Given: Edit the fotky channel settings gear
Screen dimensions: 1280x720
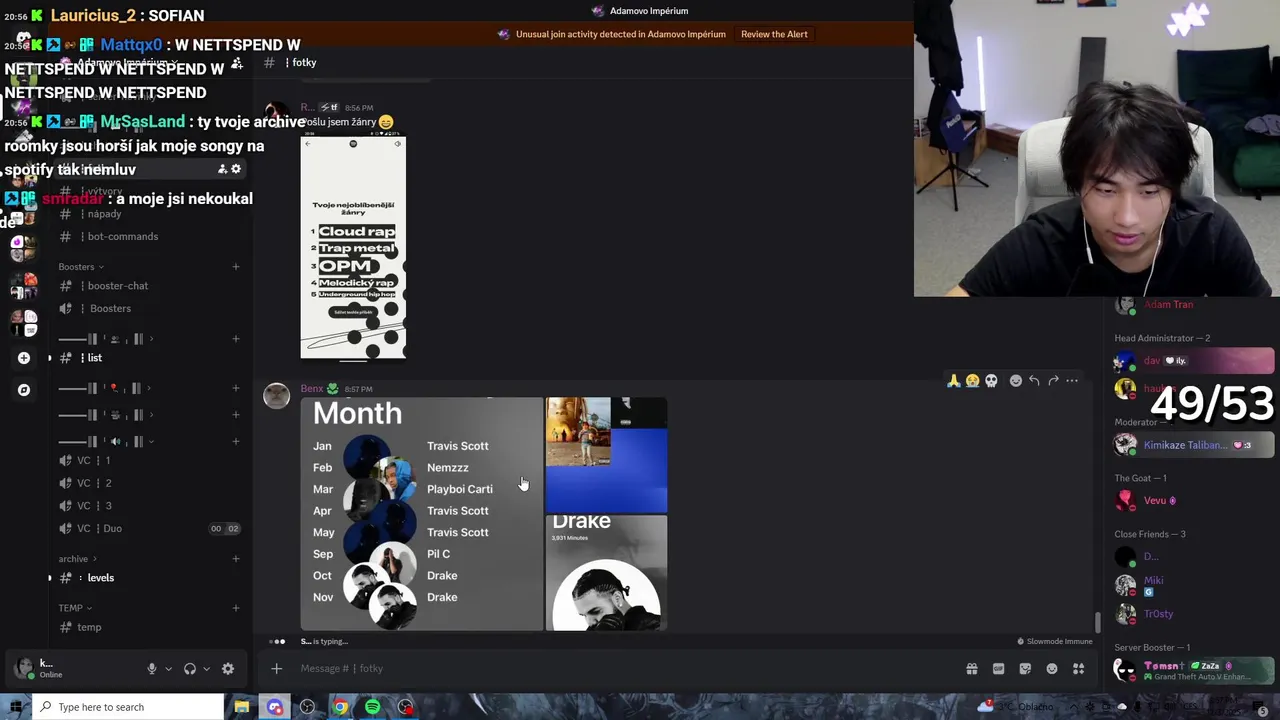Looking at the screenshot, I should pos(236,169).
